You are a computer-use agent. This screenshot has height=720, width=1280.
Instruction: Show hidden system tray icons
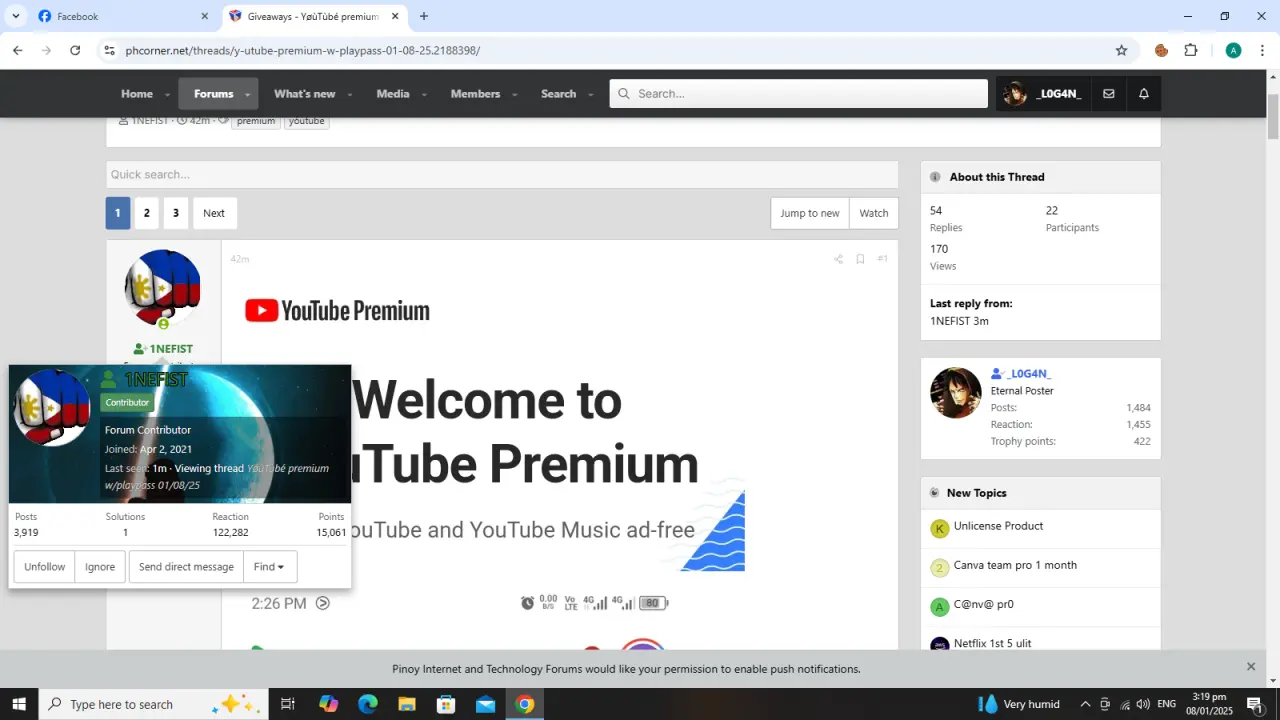coord(1085,704)
